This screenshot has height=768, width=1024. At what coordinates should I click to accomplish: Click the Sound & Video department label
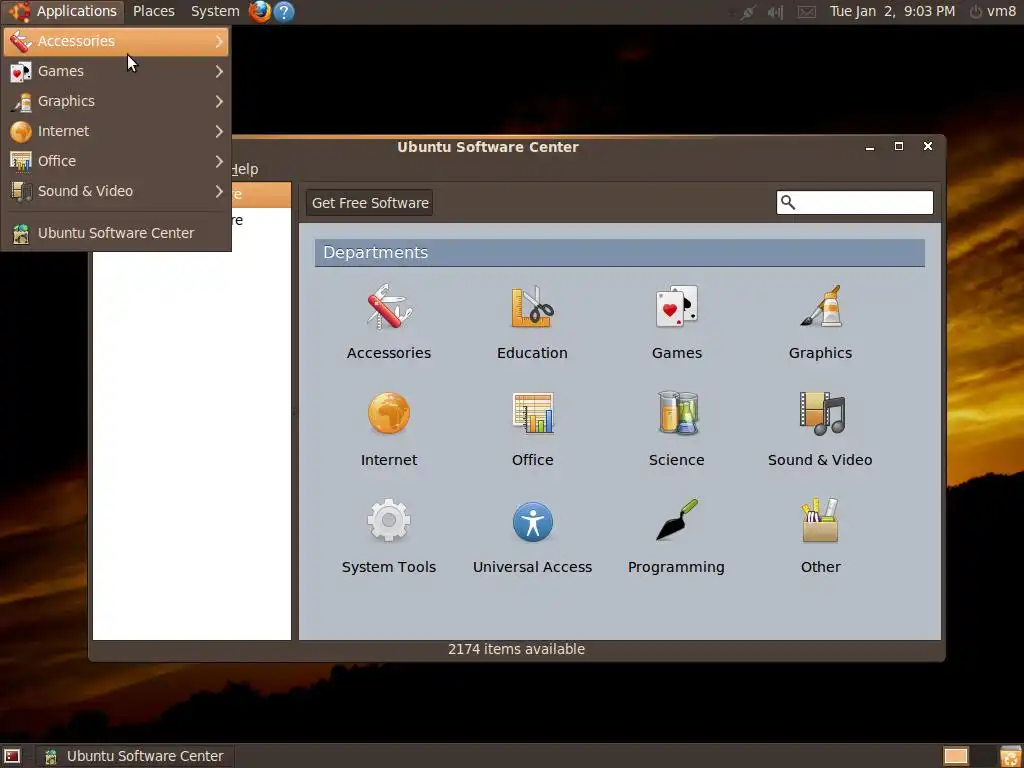[820, 460]
